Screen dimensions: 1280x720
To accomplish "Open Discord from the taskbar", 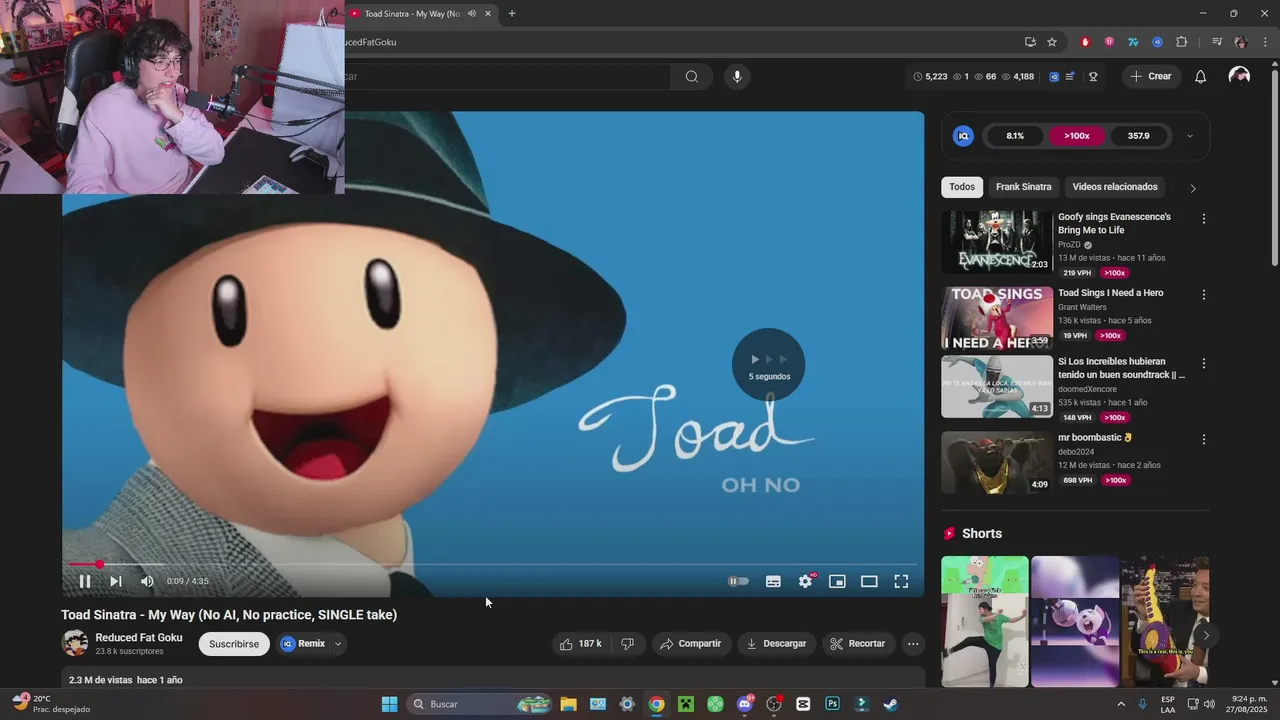I will click(744, 704).
